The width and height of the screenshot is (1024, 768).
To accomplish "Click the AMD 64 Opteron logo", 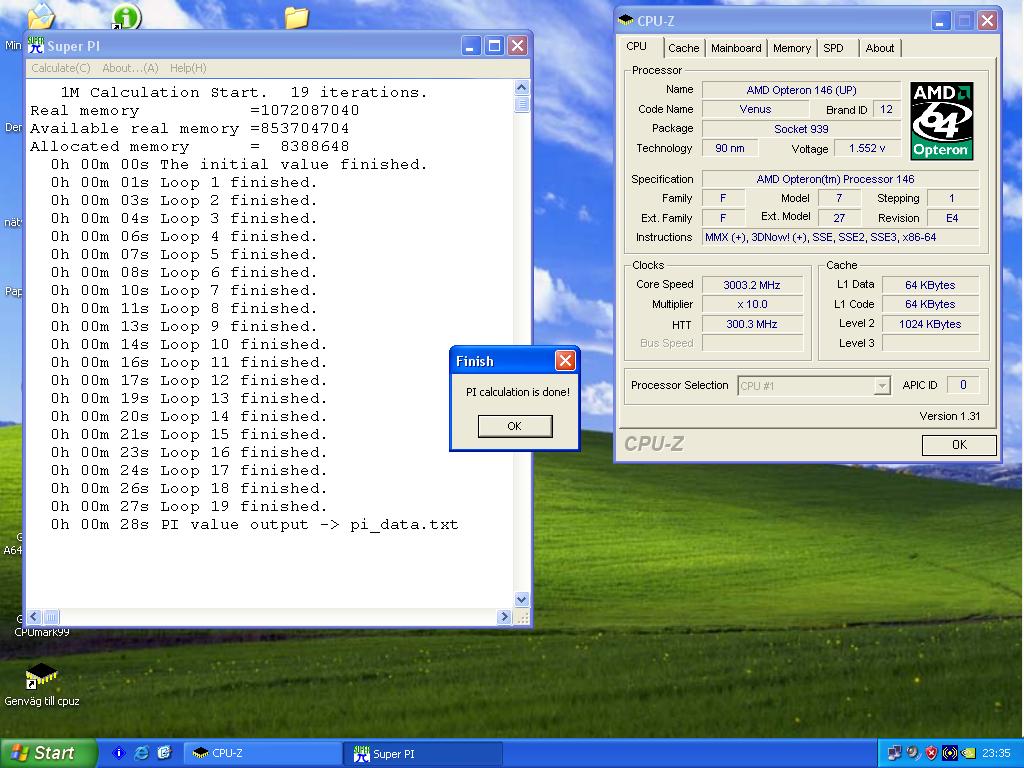I will tap(942, 121).
